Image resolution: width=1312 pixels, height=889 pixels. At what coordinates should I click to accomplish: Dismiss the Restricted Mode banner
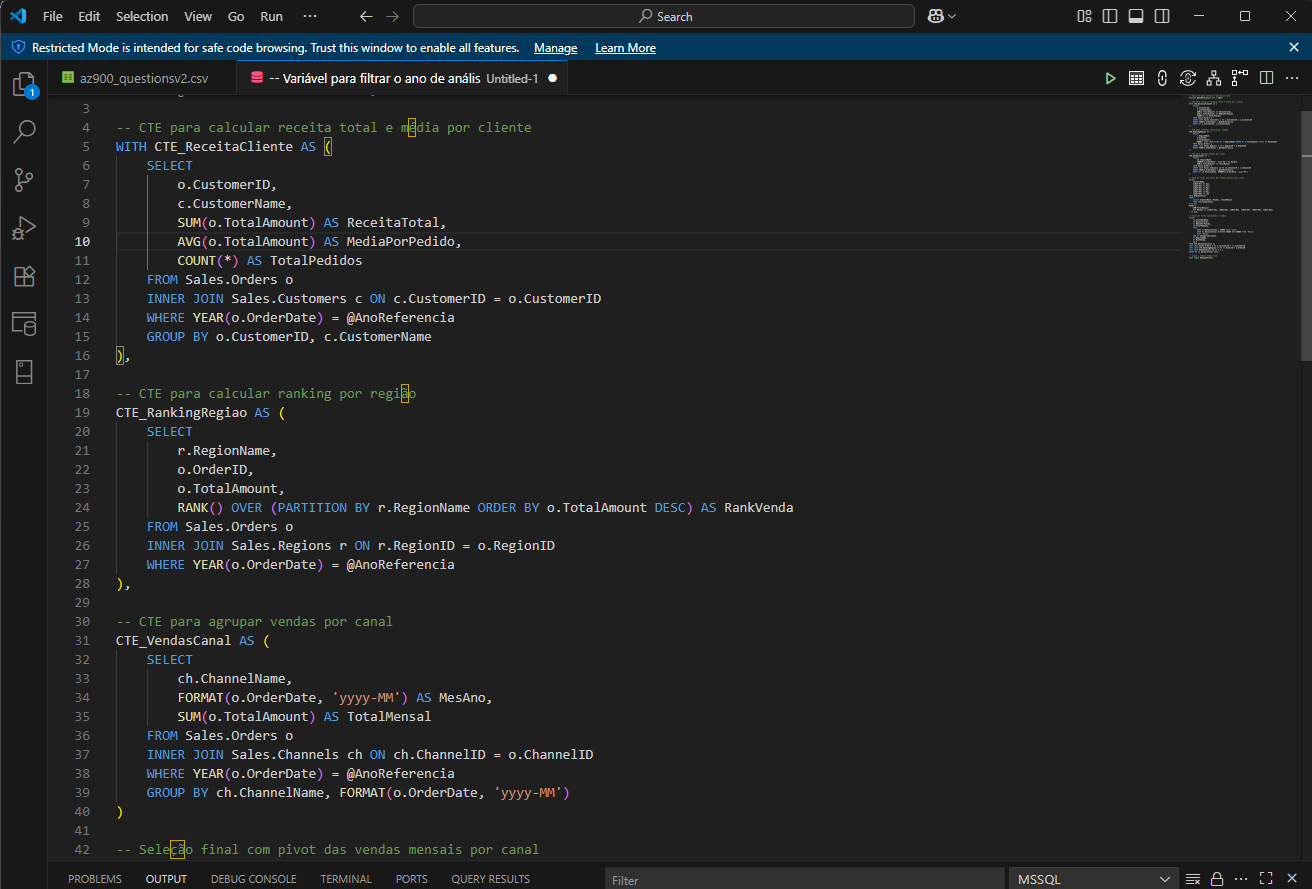tap(1294, 47)
